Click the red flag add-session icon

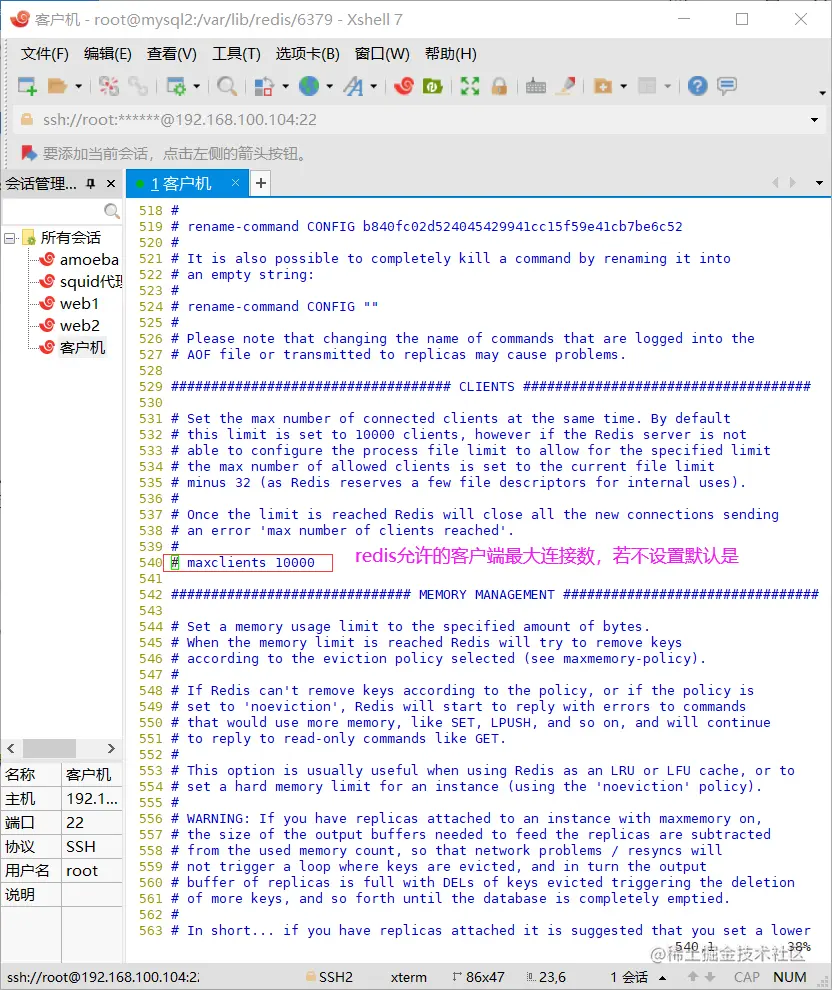pos(28,153)
